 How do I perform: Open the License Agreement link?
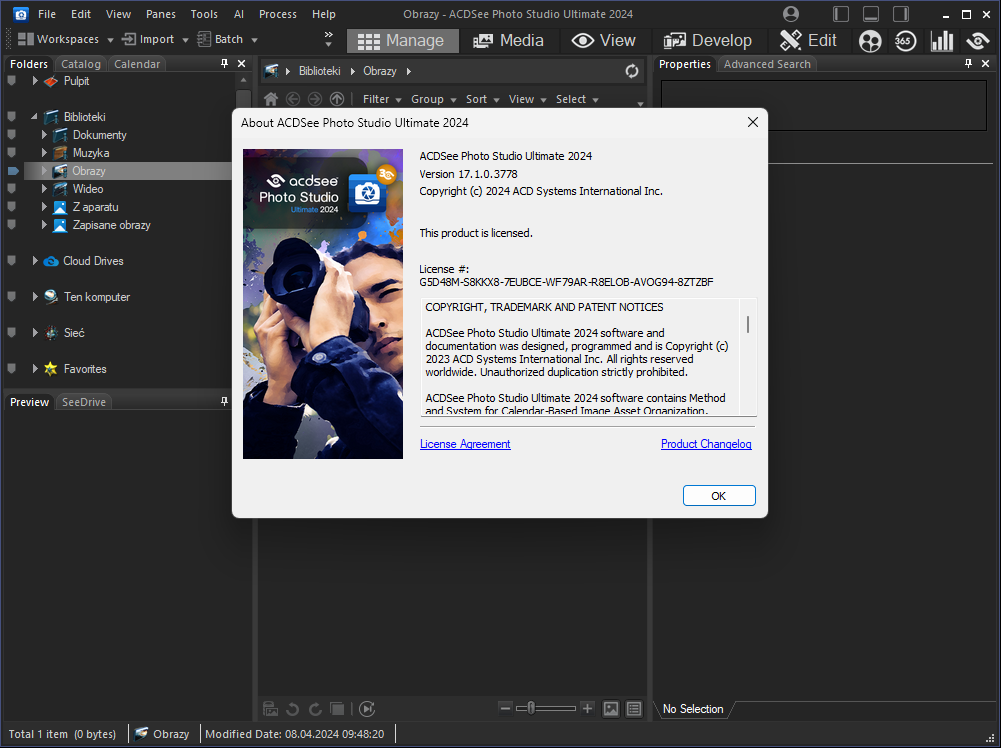(465, 444)
